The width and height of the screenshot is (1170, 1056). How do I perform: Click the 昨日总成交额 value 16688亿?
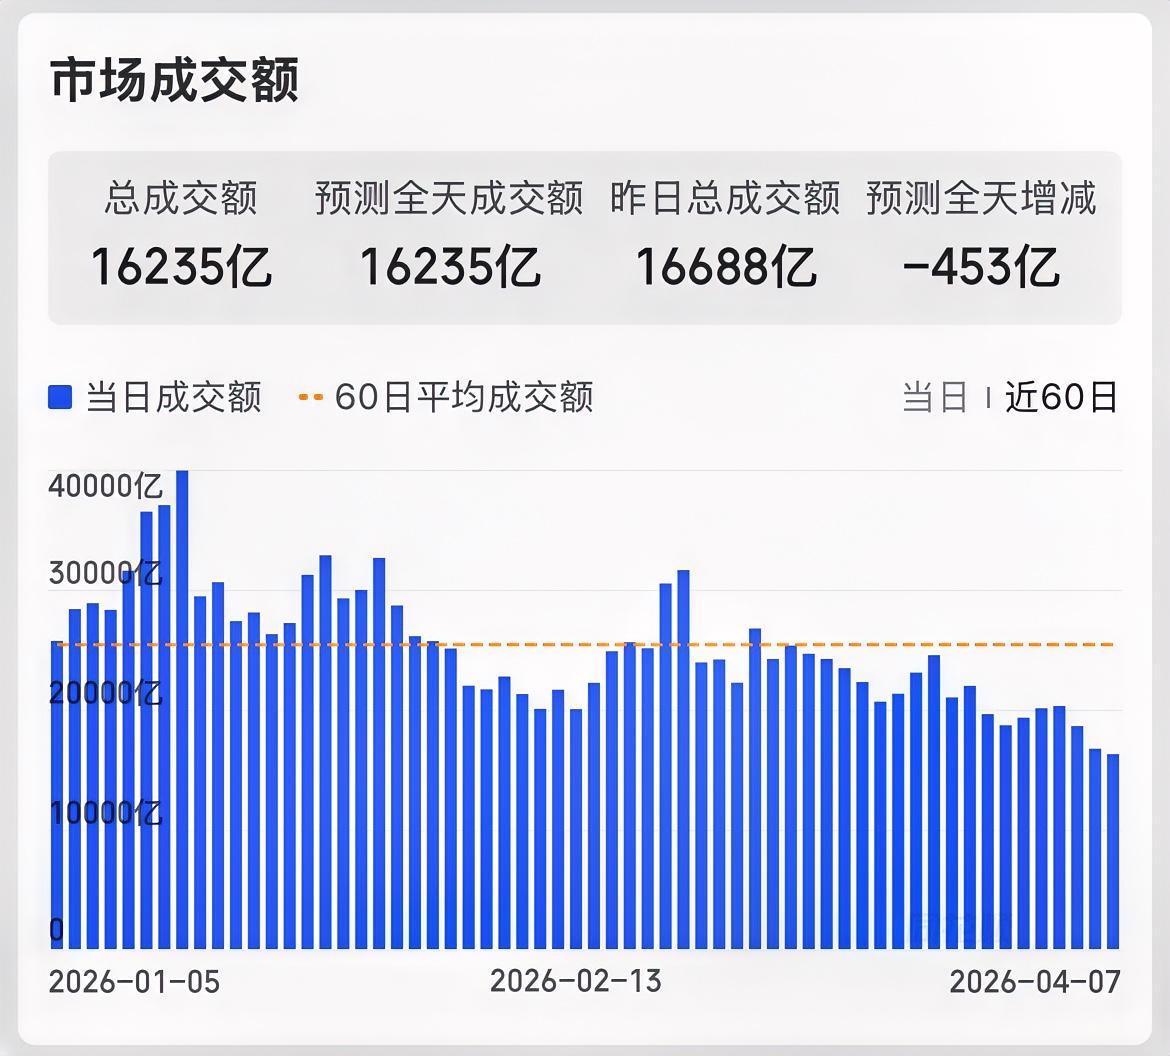coord(727,267)
